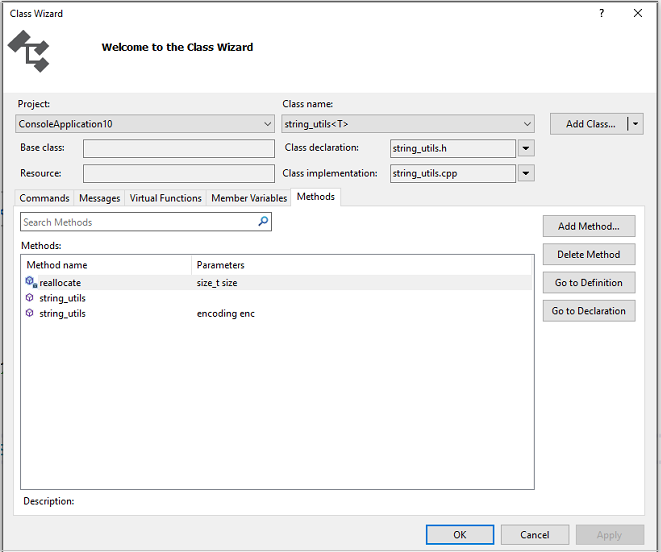Switch to the Commands tab

pos(45,198)
